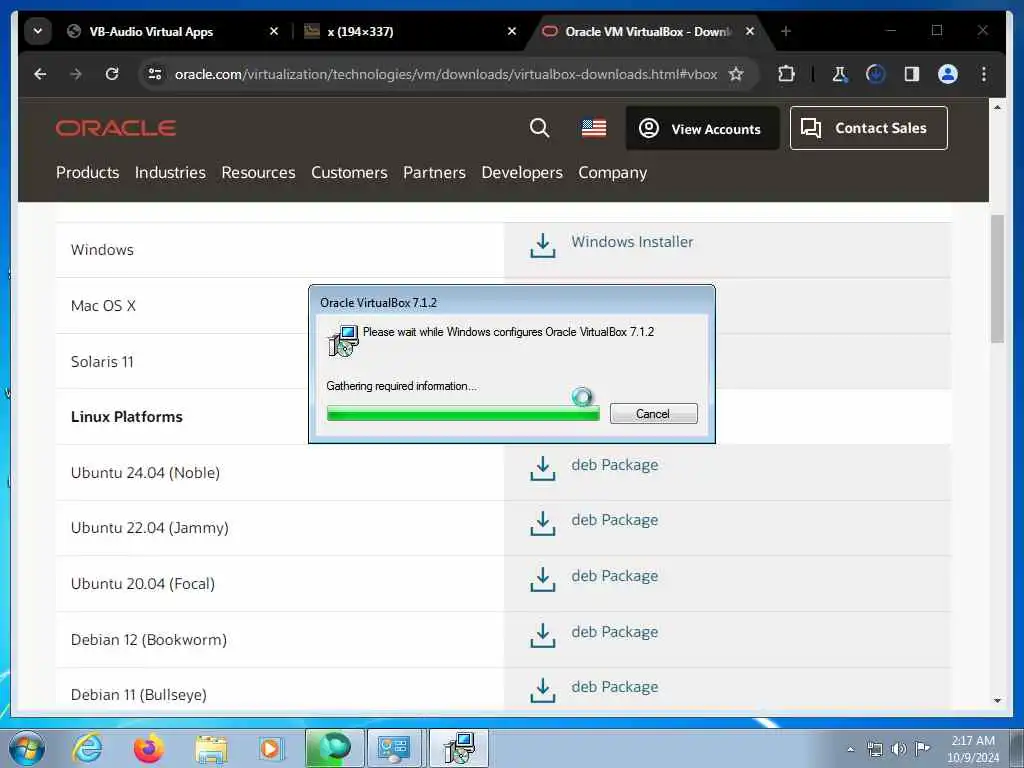The width and height of the screenshot is (1024, 768).
Task: Click deb Package link for Ubuntu 24.04
Action: point(615,465)
